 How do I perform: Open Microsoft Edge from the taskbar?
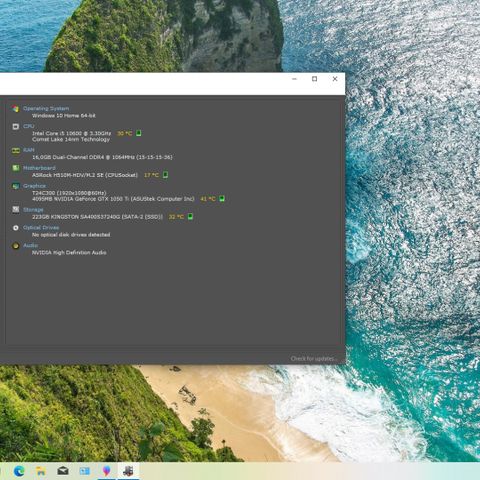[x=19, y=471]
